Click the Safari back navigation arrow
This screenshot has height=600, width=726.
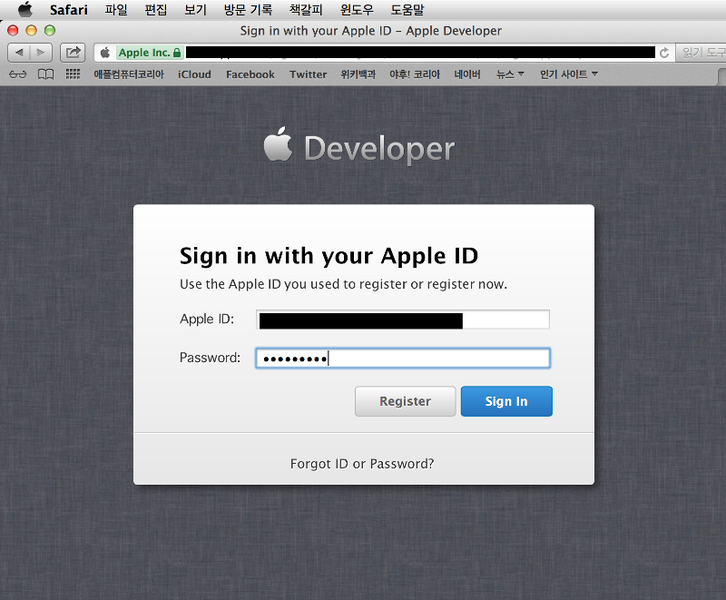tap(19, 52)
